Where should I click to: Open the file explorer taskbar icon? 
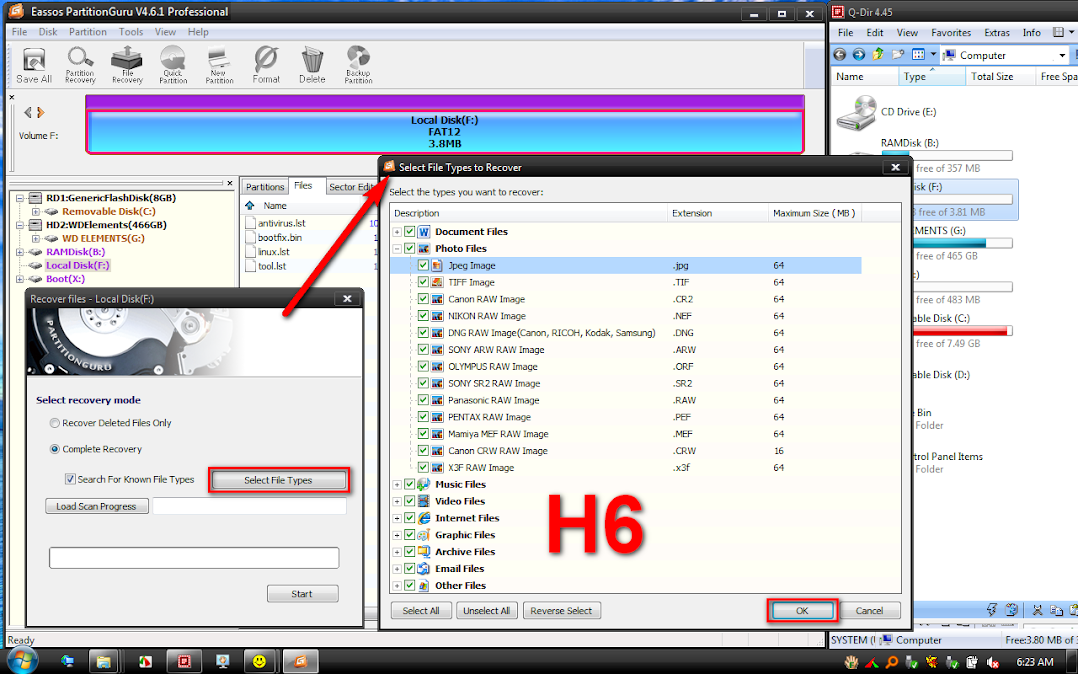[103, 662]
